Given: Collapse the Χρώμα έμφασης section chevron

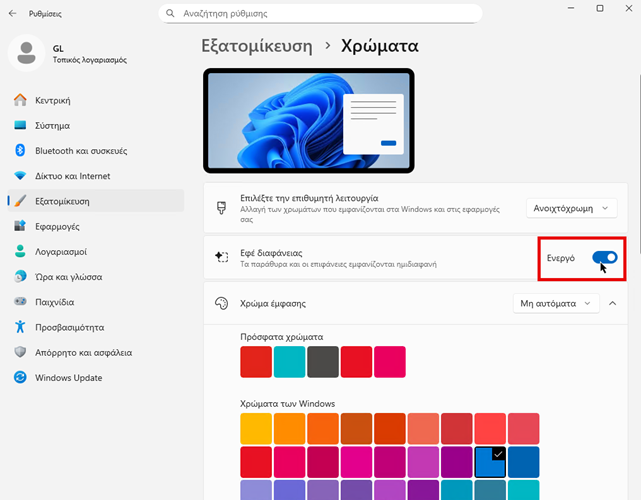Looking at the screenshot, I should coord(611,302).
